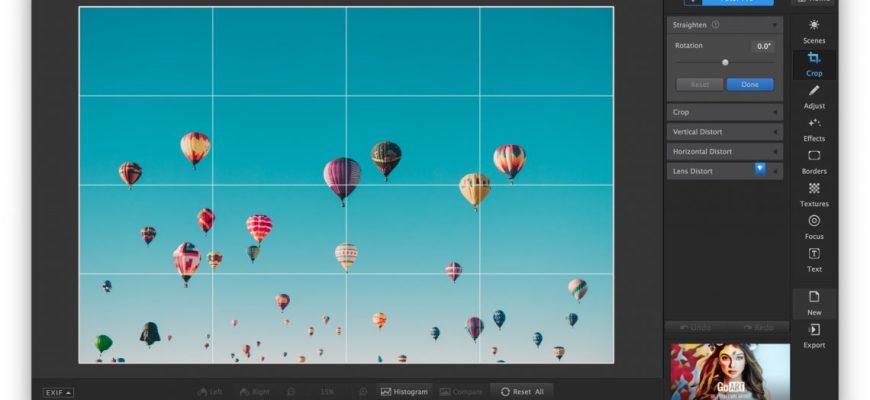This screenshot has height=400, width=870.
Task: Click the Reset All button
Action: click(x=522, y=391)
